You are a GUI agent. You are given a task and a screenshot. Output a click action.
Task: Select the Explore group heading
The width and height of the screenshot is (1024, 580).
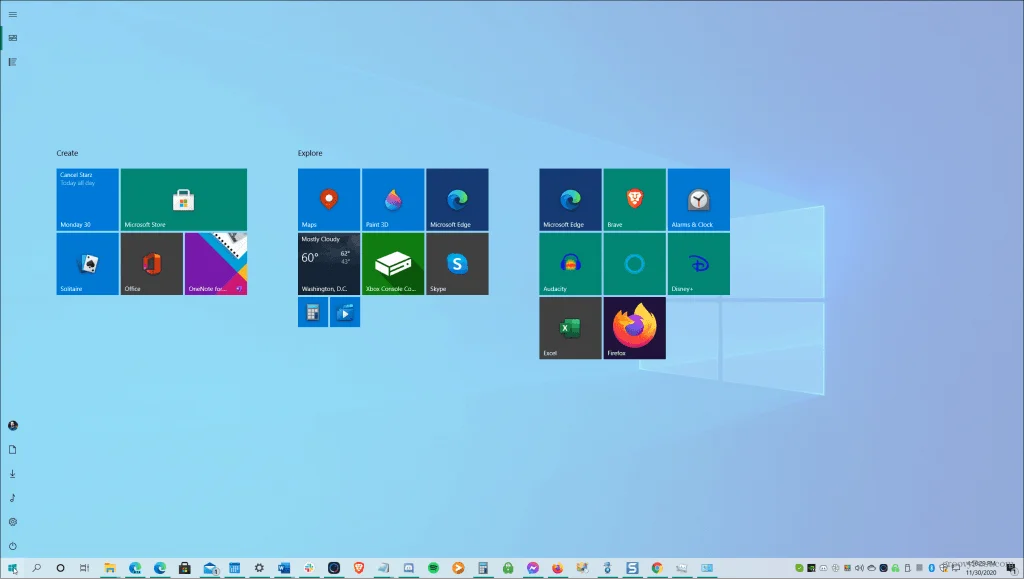(310, 153)
